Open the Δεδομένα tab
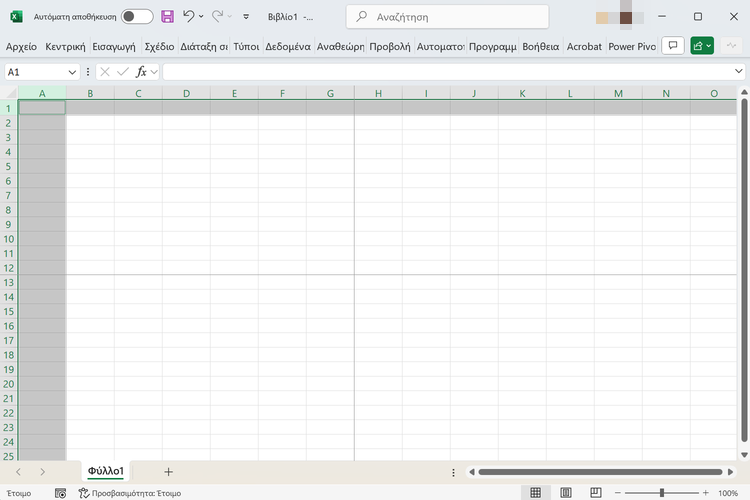The height and width of the screenshot is (500, 750). 288,46
